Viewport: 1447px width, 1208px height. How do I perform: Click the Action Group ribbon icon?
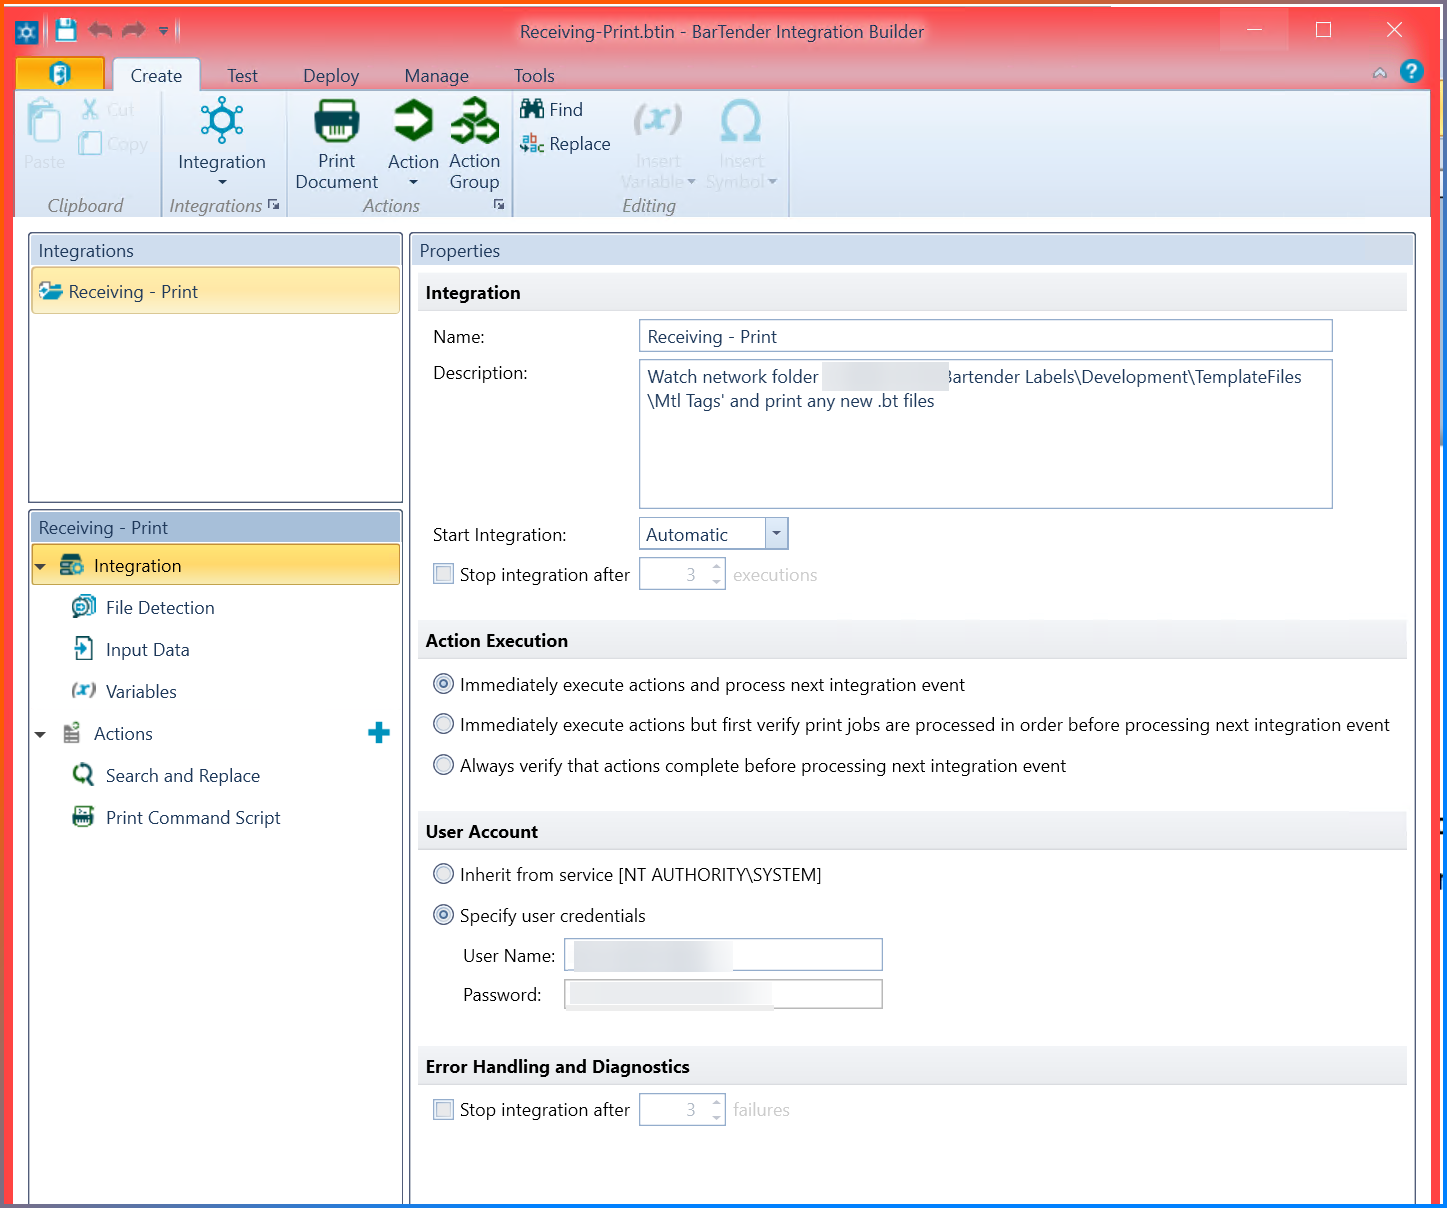point(474,144)
